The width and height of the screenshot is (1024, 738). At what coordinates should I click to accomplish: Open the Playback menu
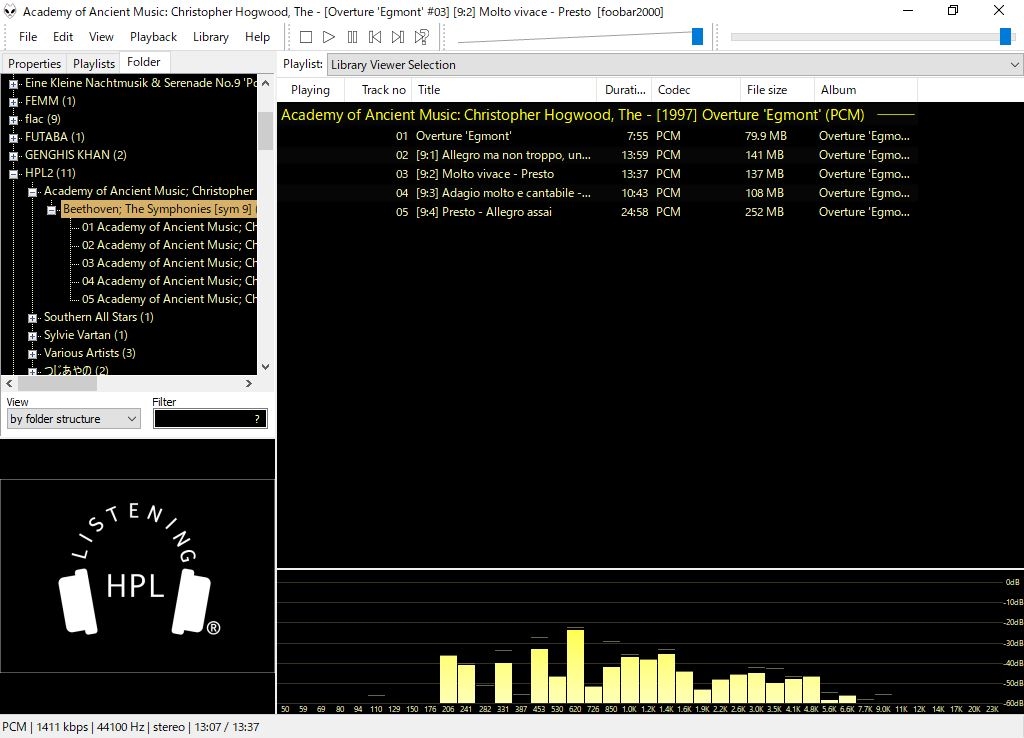coord(153,37)
